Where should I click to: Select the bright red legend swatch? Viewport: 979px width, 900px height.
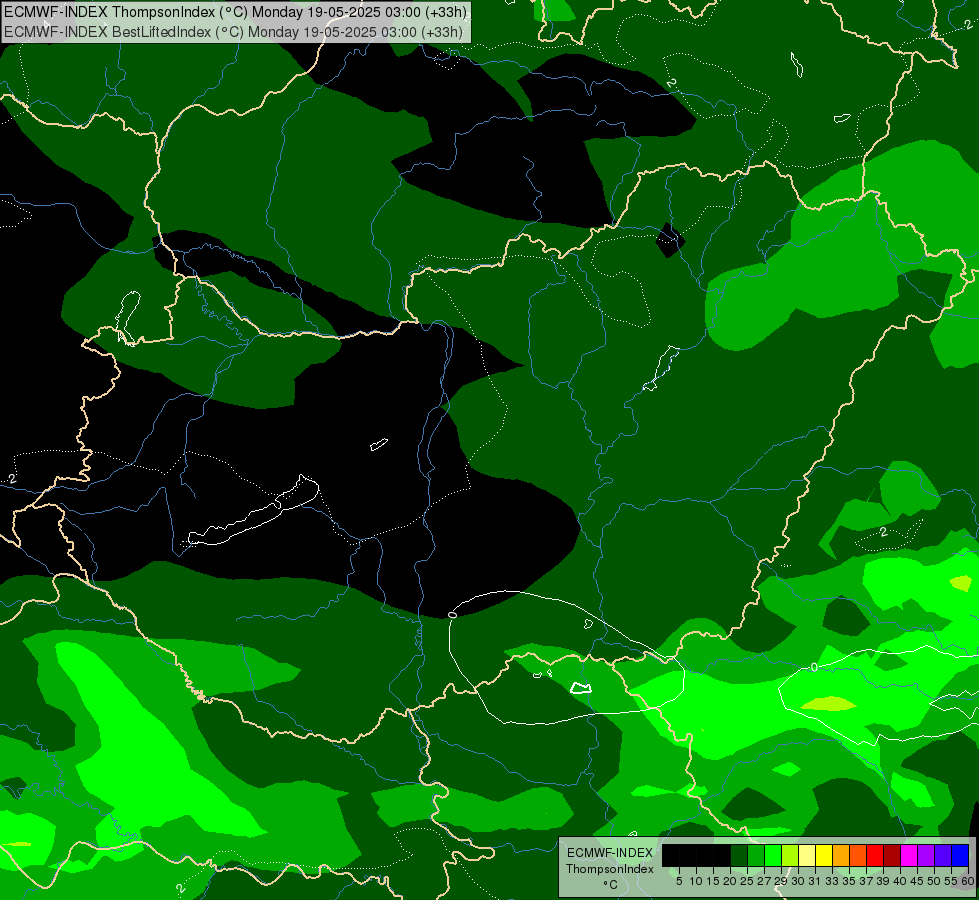pyautogui.click(x=875, y=855)
